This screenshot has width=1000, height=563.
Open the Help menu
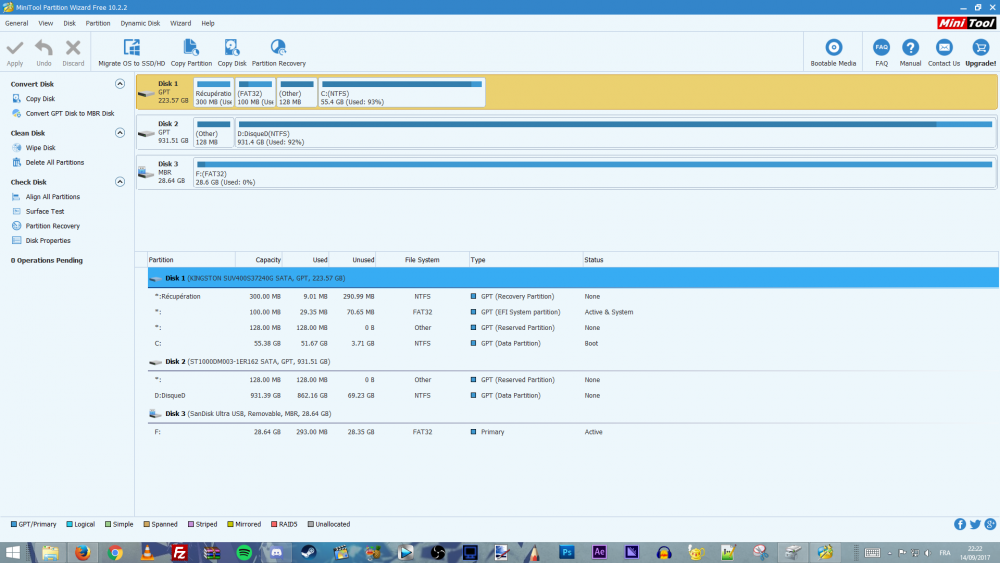click(x=208, y=23)
